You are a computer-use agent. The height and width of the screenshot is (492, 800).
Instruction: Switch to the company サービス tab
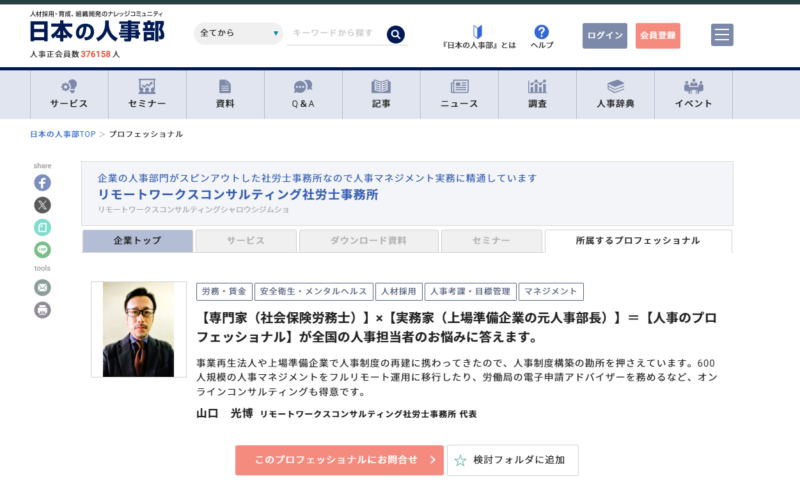click(246, 241)
